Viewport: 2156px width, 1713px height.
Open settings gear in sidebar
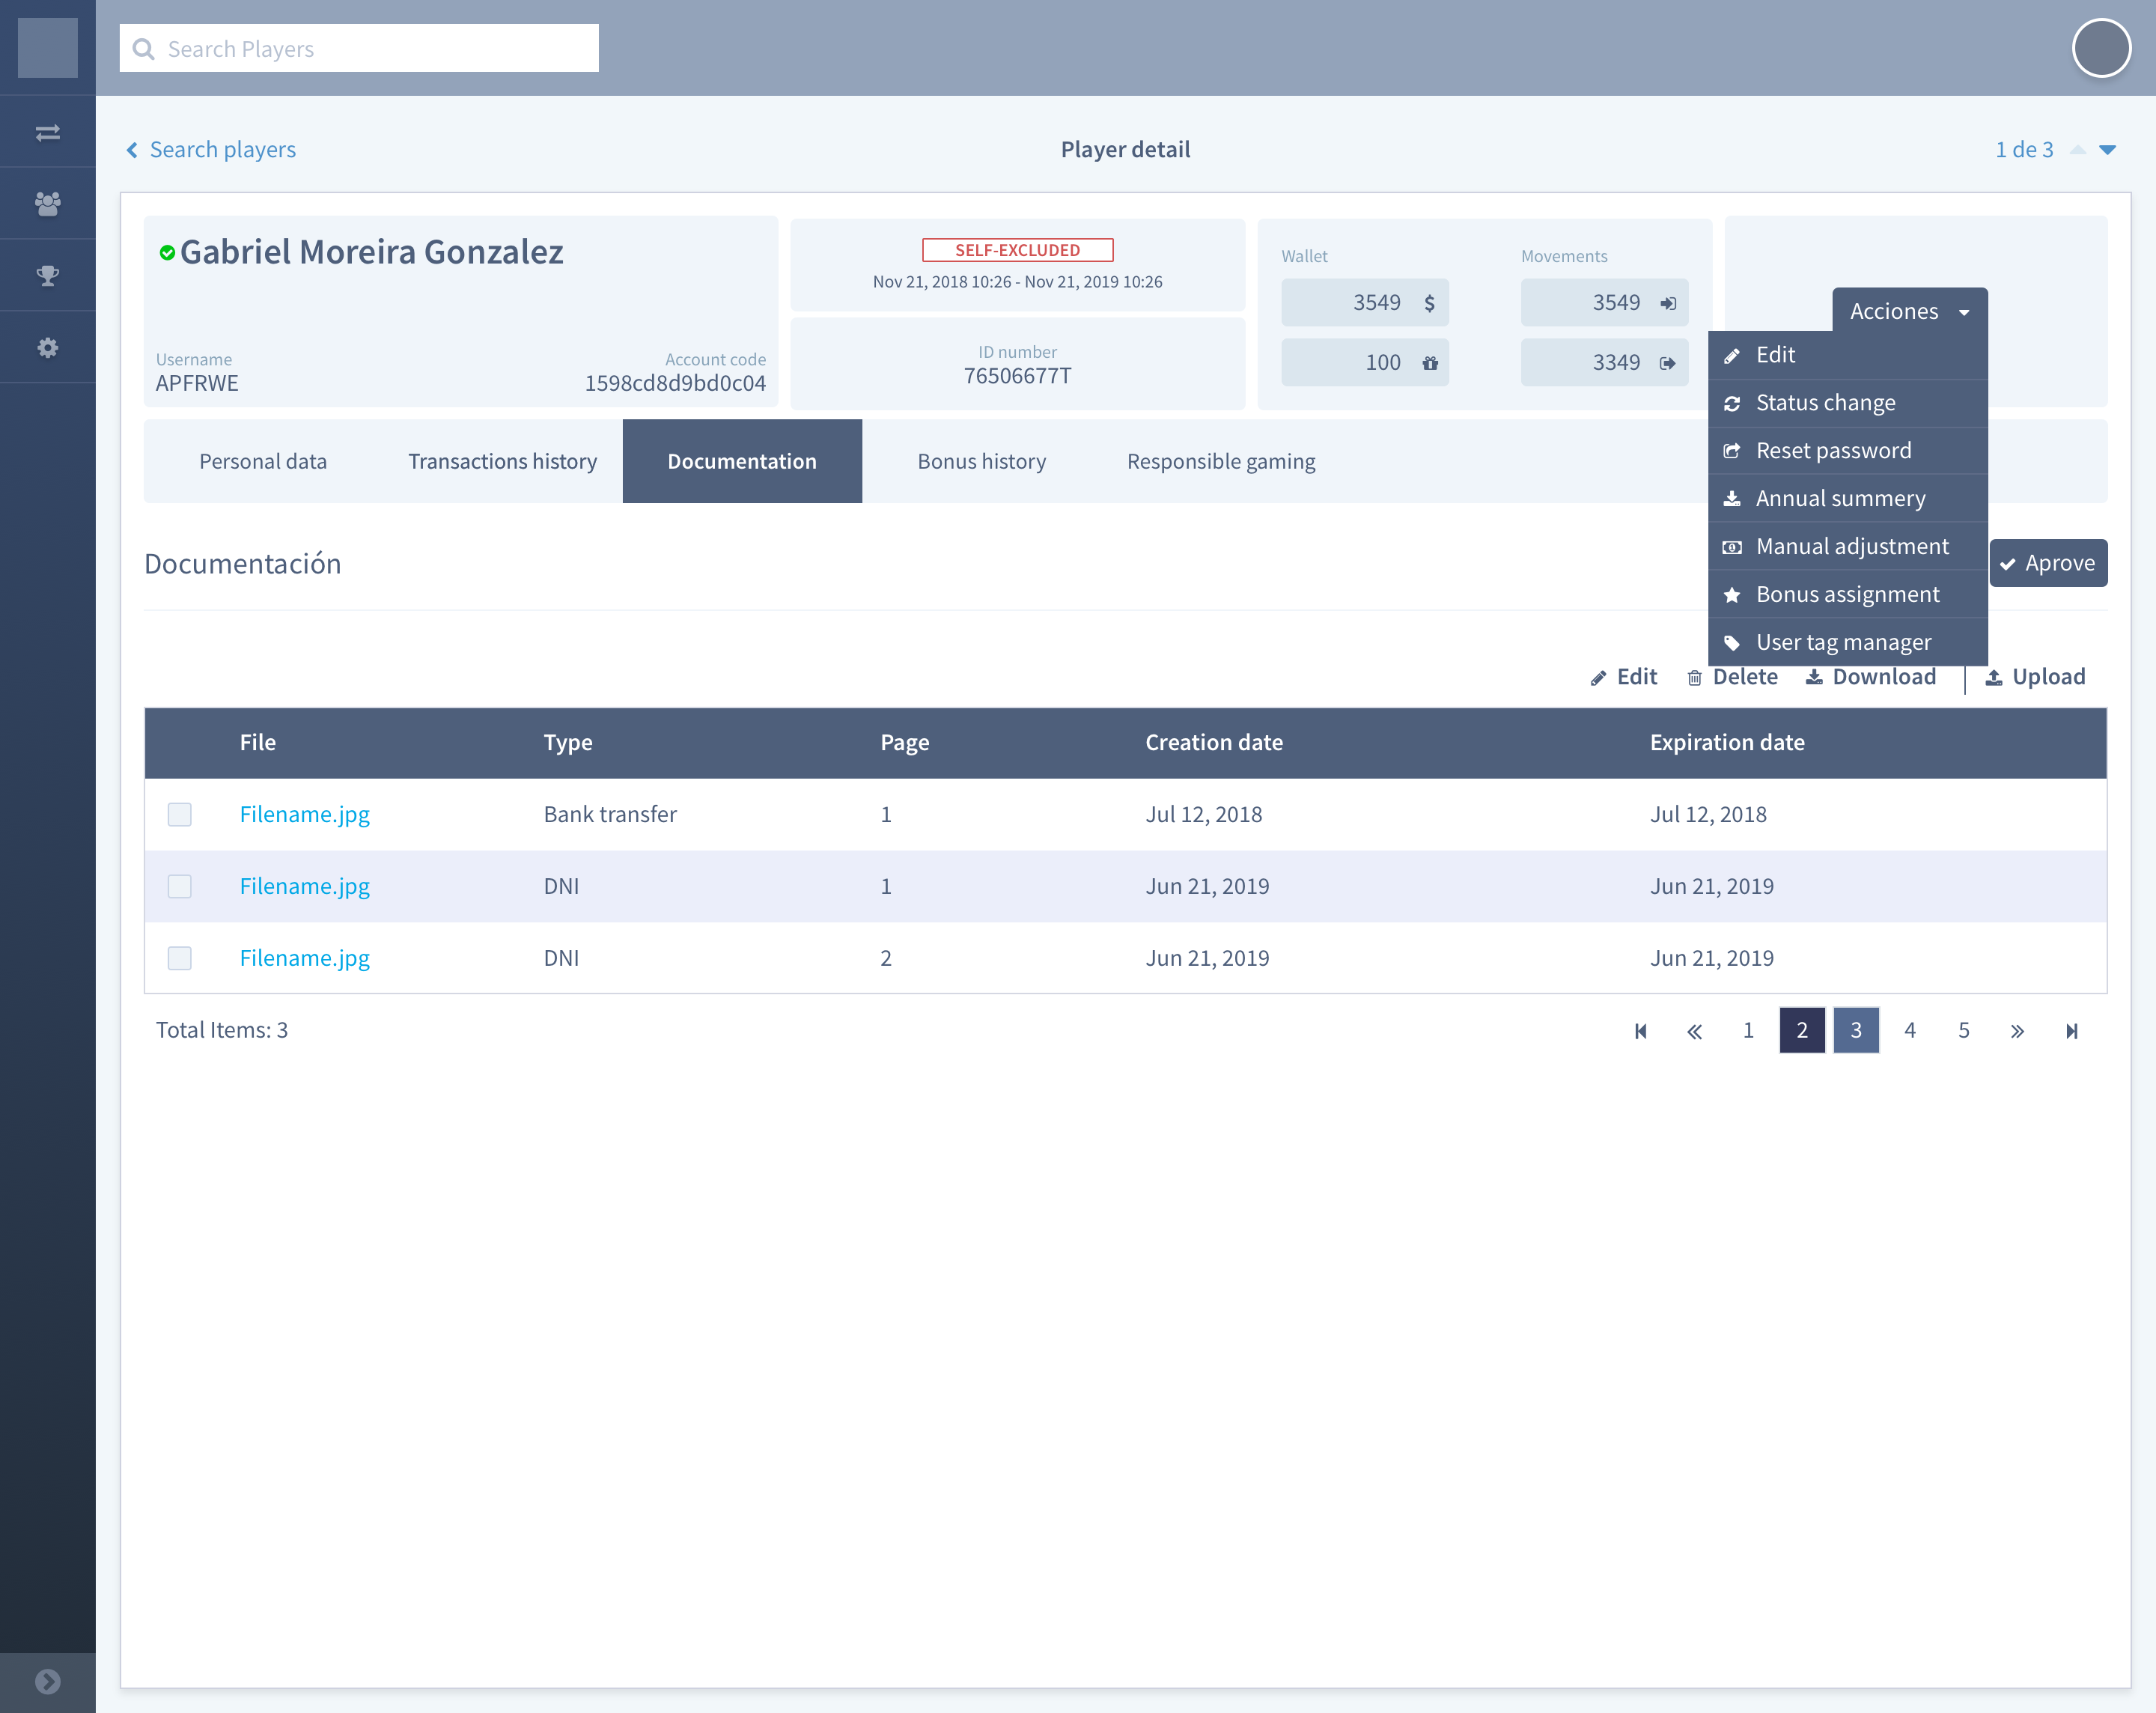click(x=47, y=347)
